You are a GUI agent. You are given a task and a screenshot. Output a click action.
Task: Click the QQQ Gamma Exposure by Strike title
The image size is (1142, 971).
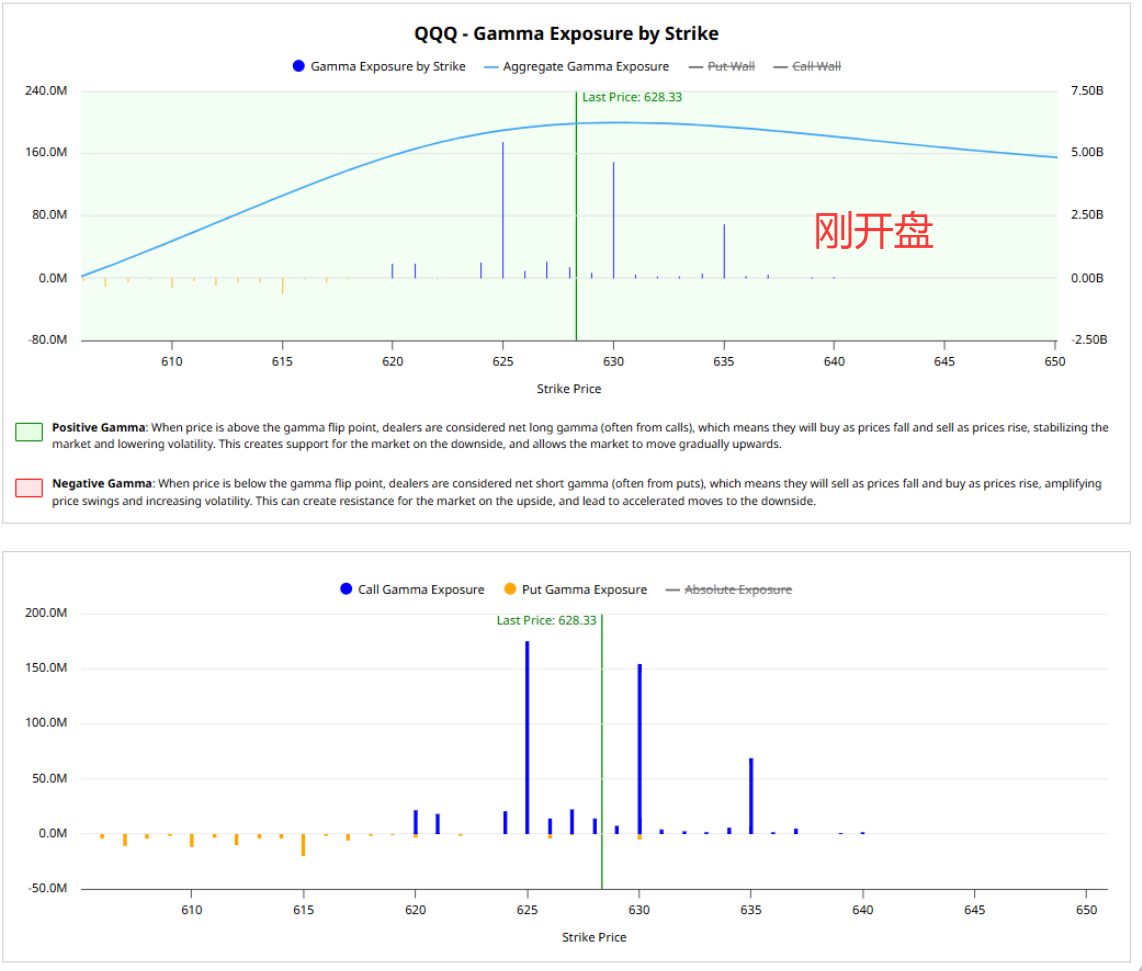pos(566,34)
